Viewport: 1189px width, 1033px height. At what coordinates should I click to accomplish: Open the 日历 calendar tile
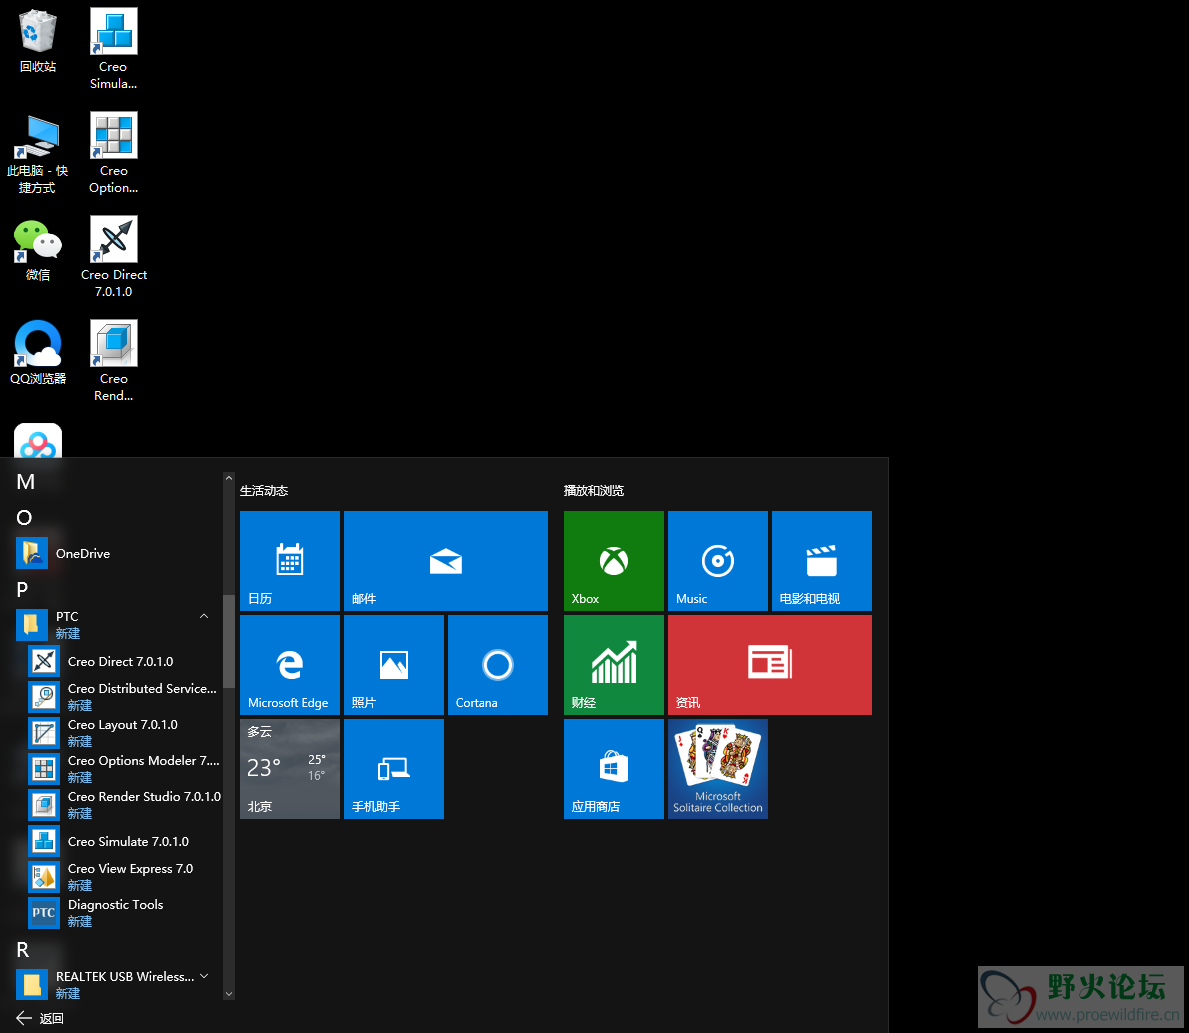point(290,560)
